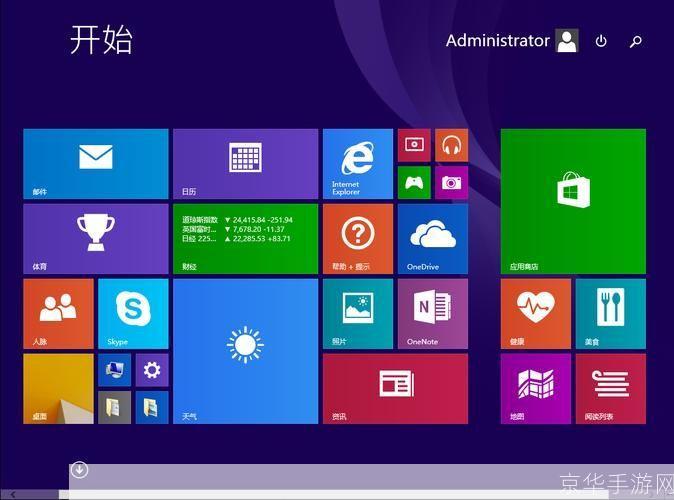Open the small Music headphones tile
Image resolution: width=674 pixels, height=500 pixels.
pyautogui.click(x=451, y=145)
